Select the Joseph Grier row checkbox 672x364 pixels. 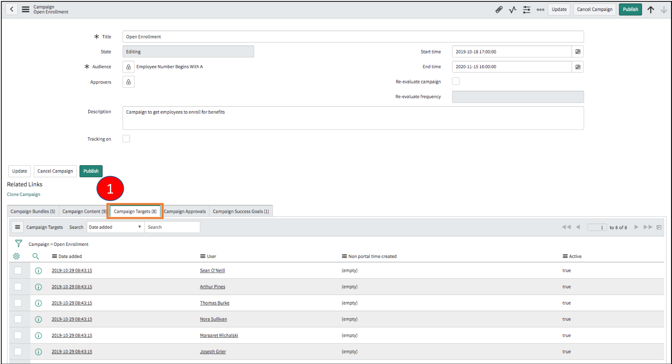[x=18, y=352]
